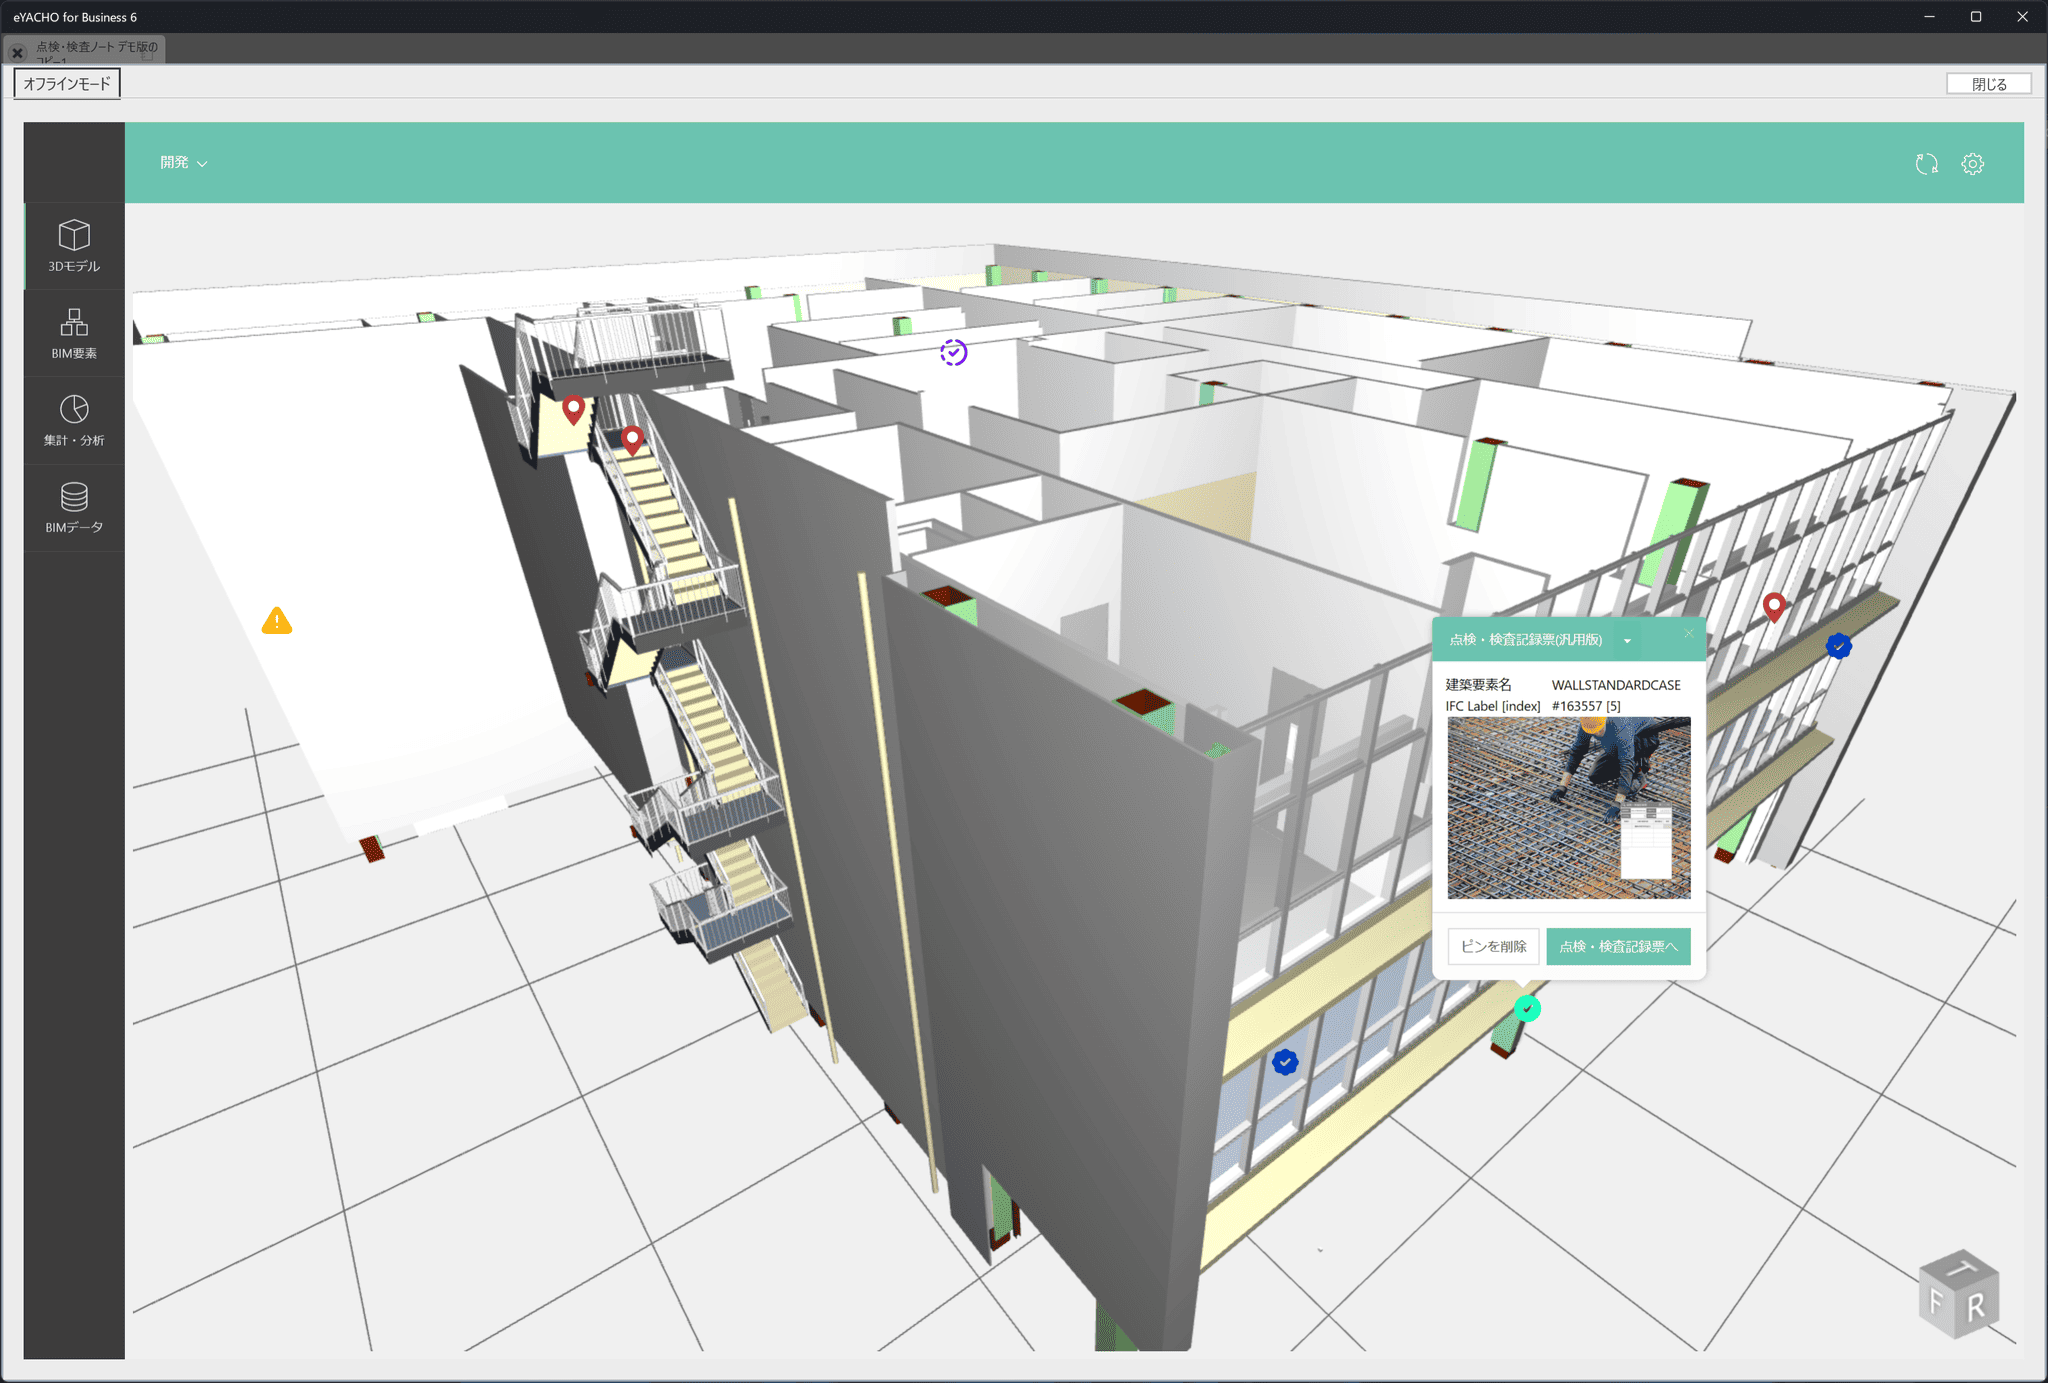Click the orange warning marker on the model
This screenshot has height=1383, width=2048.
278,622
